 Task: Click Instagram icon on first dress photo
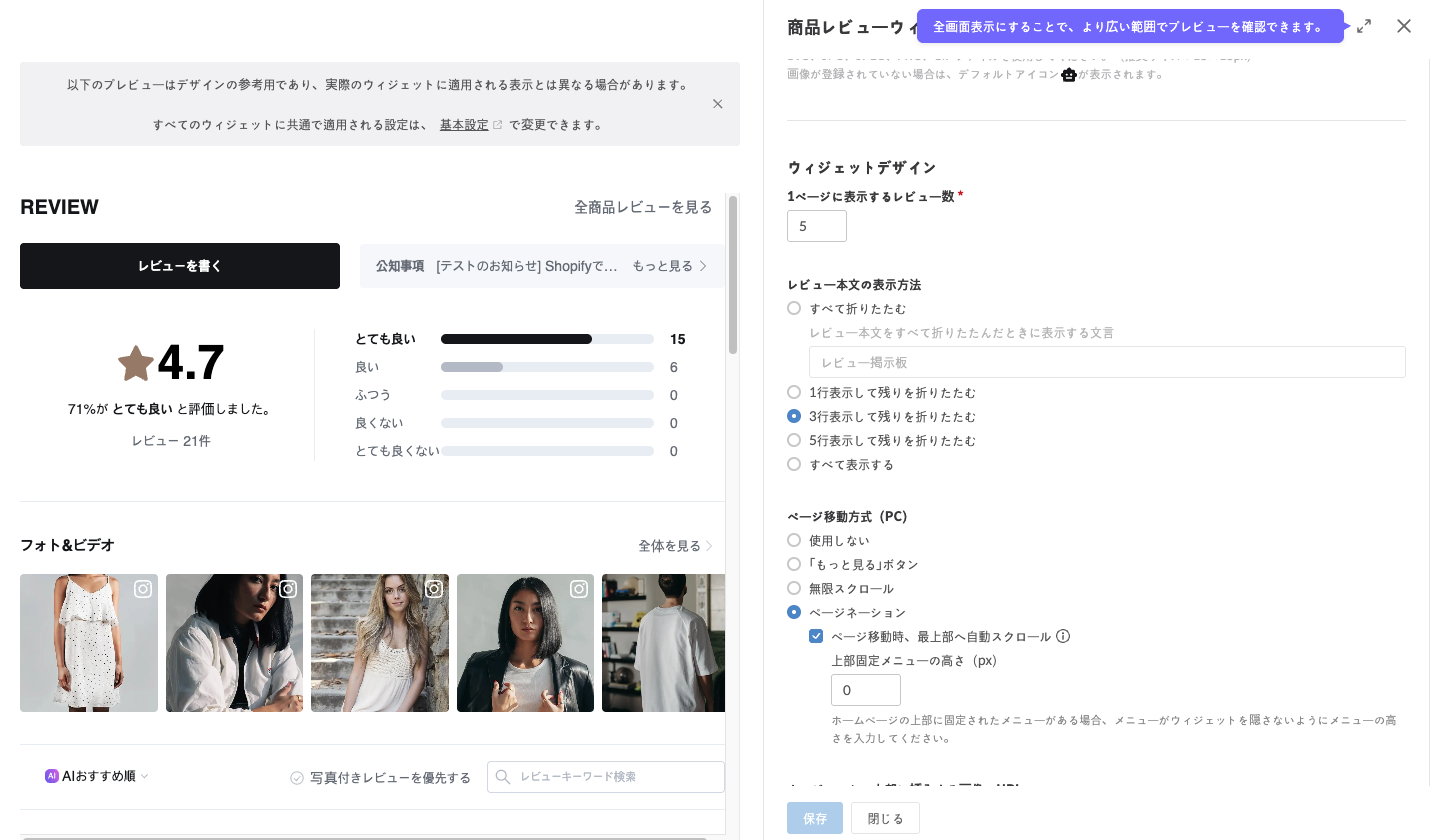click(143, 589)
